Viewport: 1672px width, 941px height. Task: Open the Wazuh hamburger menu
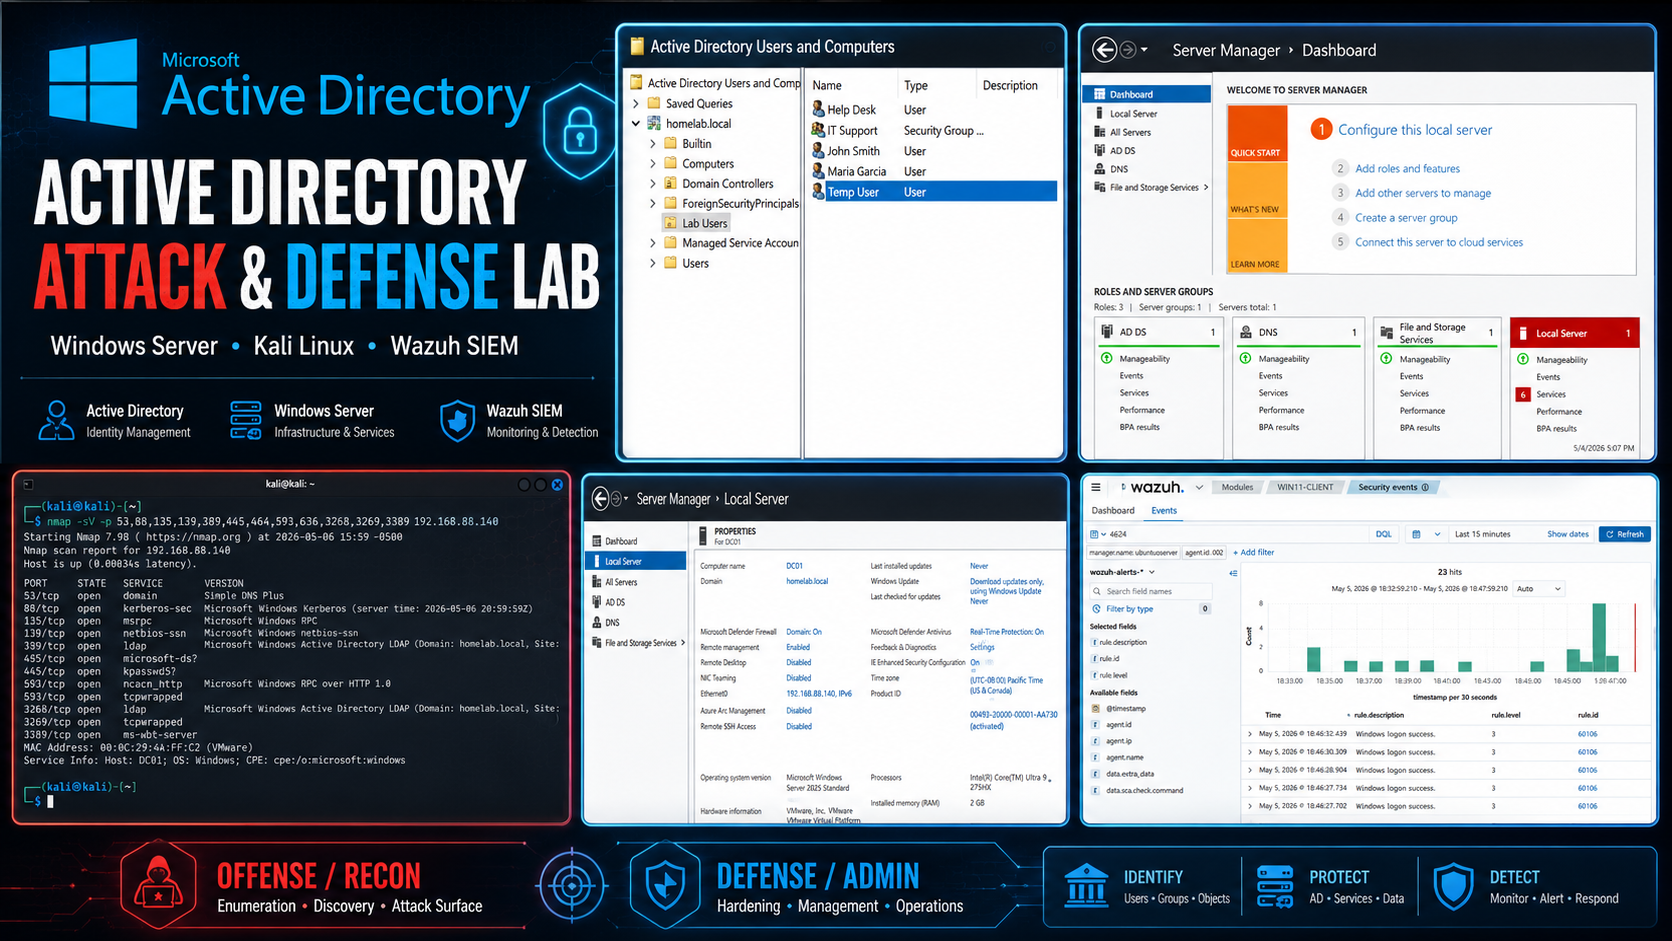[x=1096, y=487]
